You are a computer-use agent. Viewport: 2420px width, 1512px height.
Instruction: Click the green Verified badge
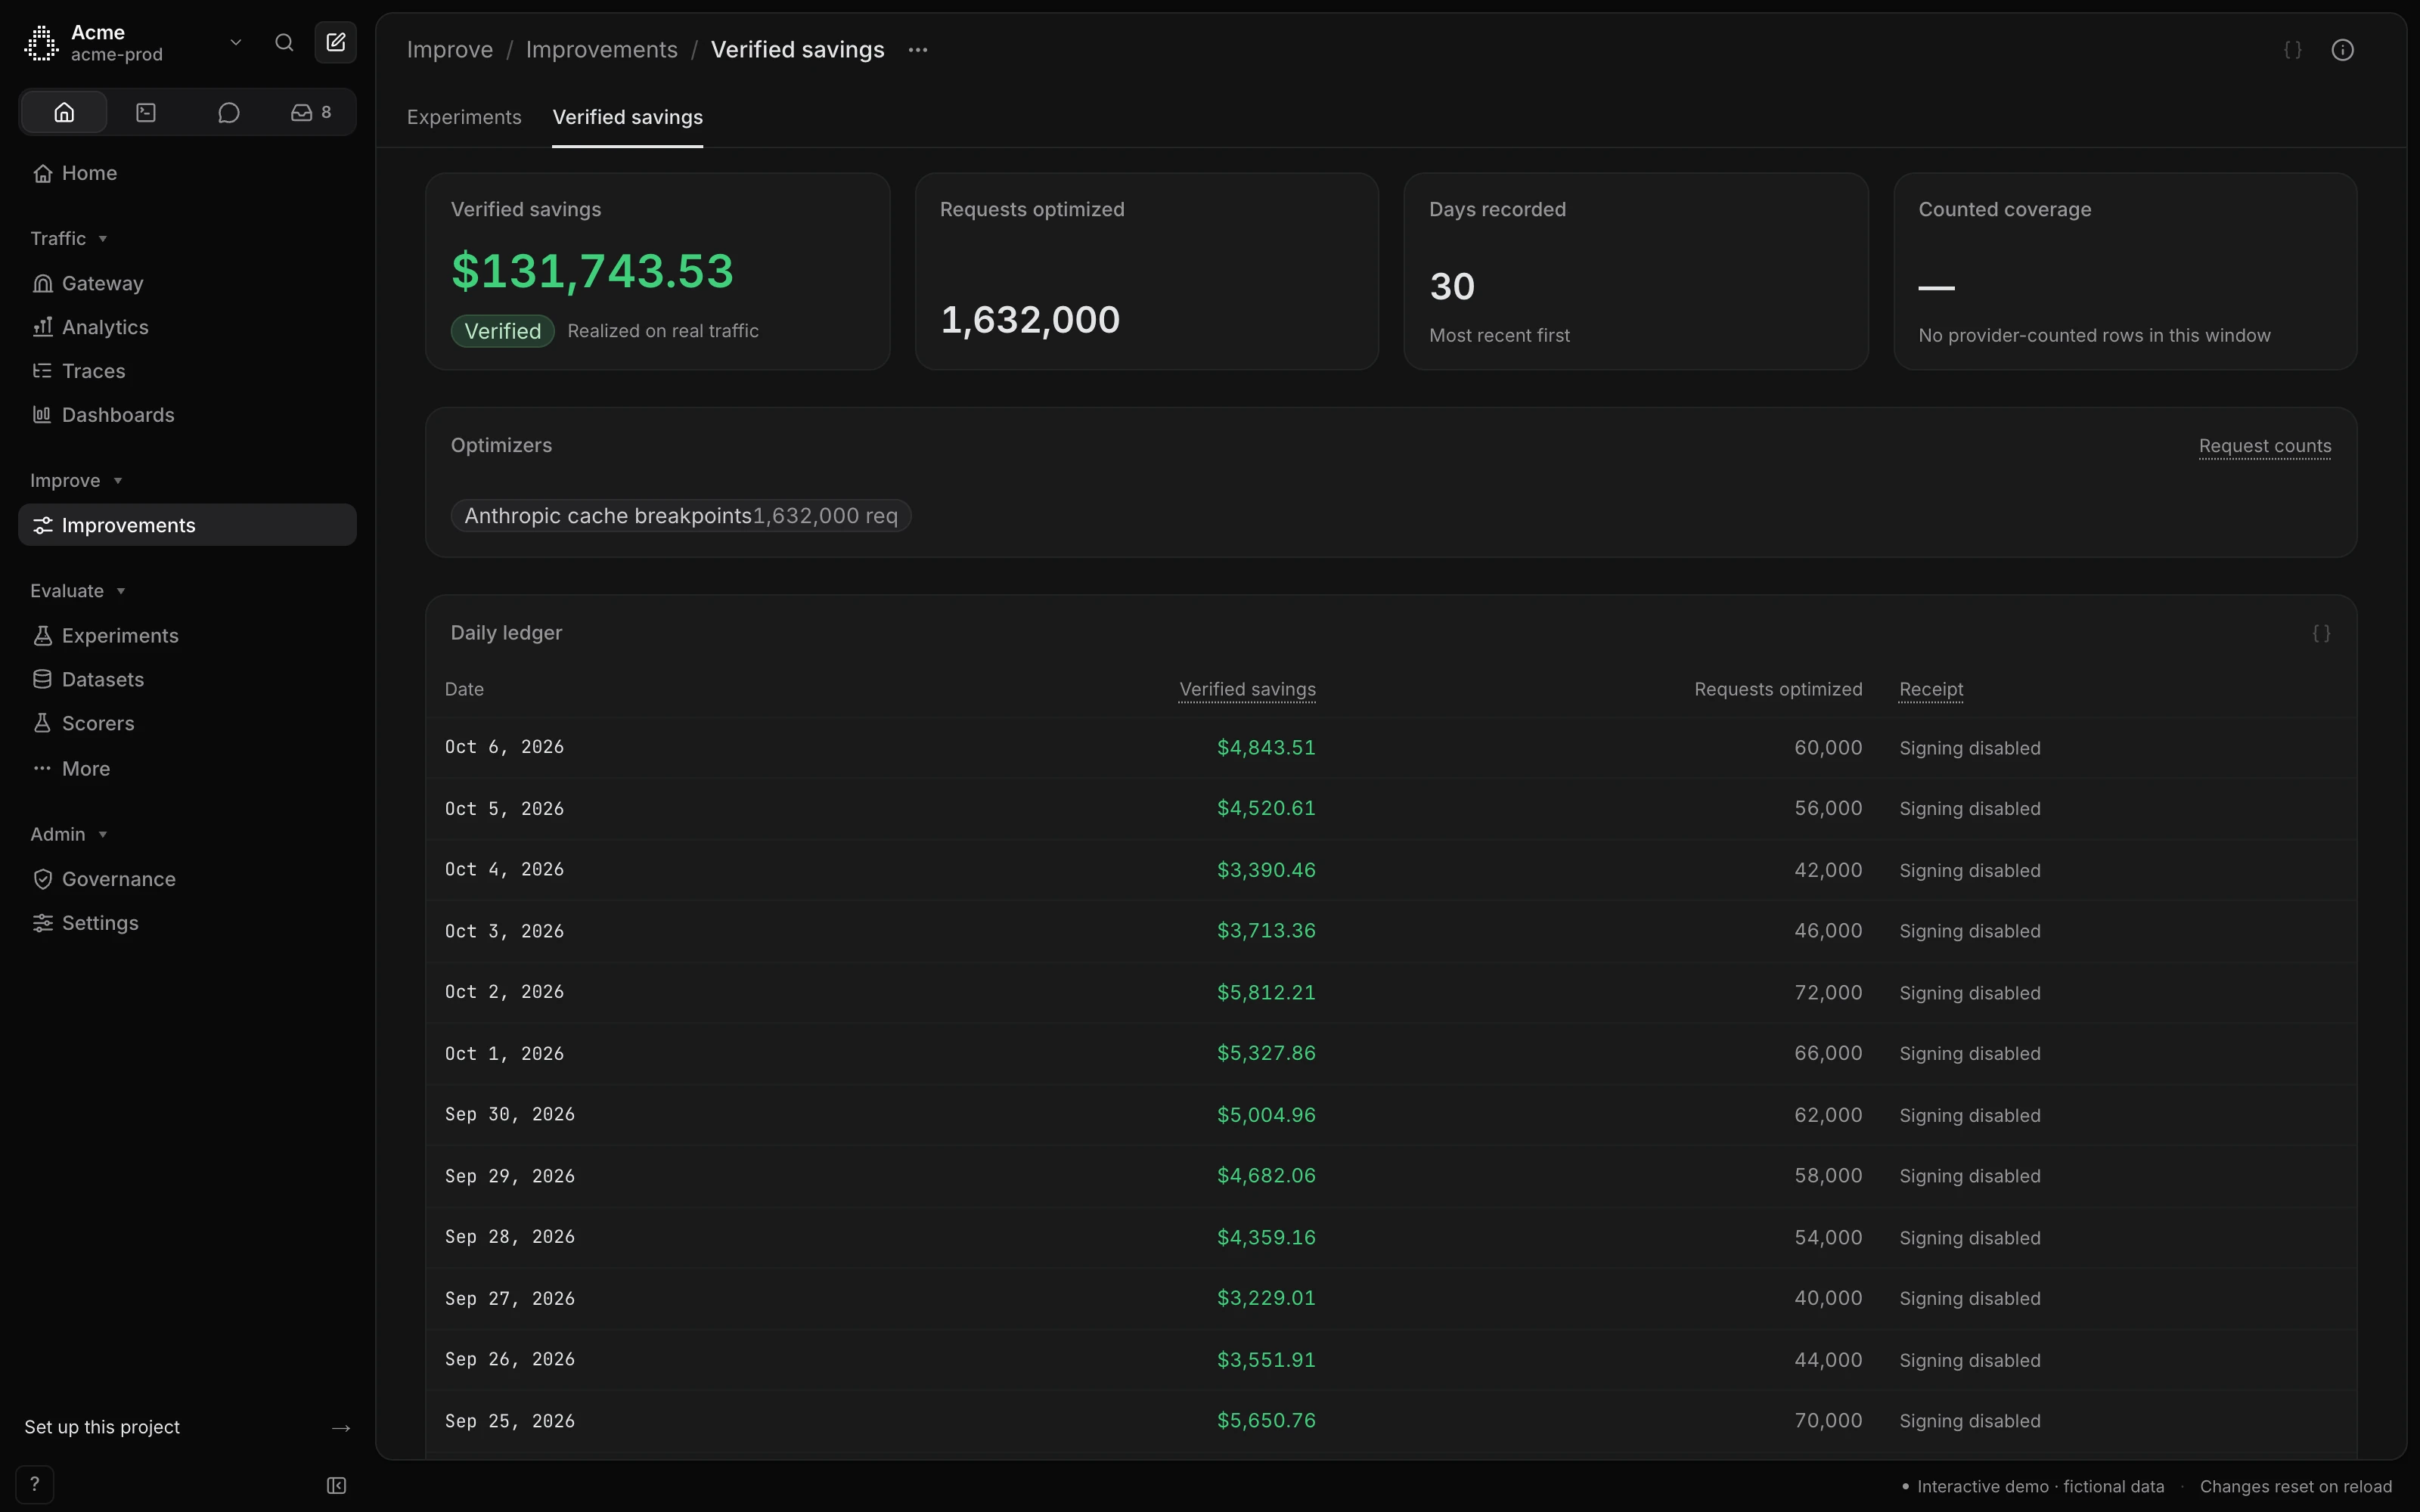tap(503, 331)
